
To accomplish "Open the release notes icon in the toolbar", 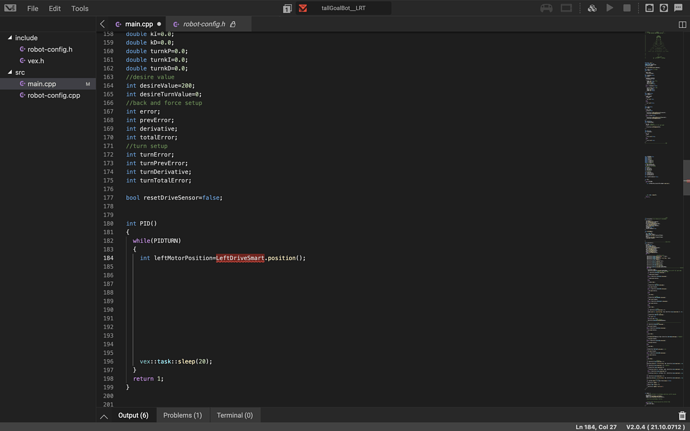I will [x=649, y=8].
